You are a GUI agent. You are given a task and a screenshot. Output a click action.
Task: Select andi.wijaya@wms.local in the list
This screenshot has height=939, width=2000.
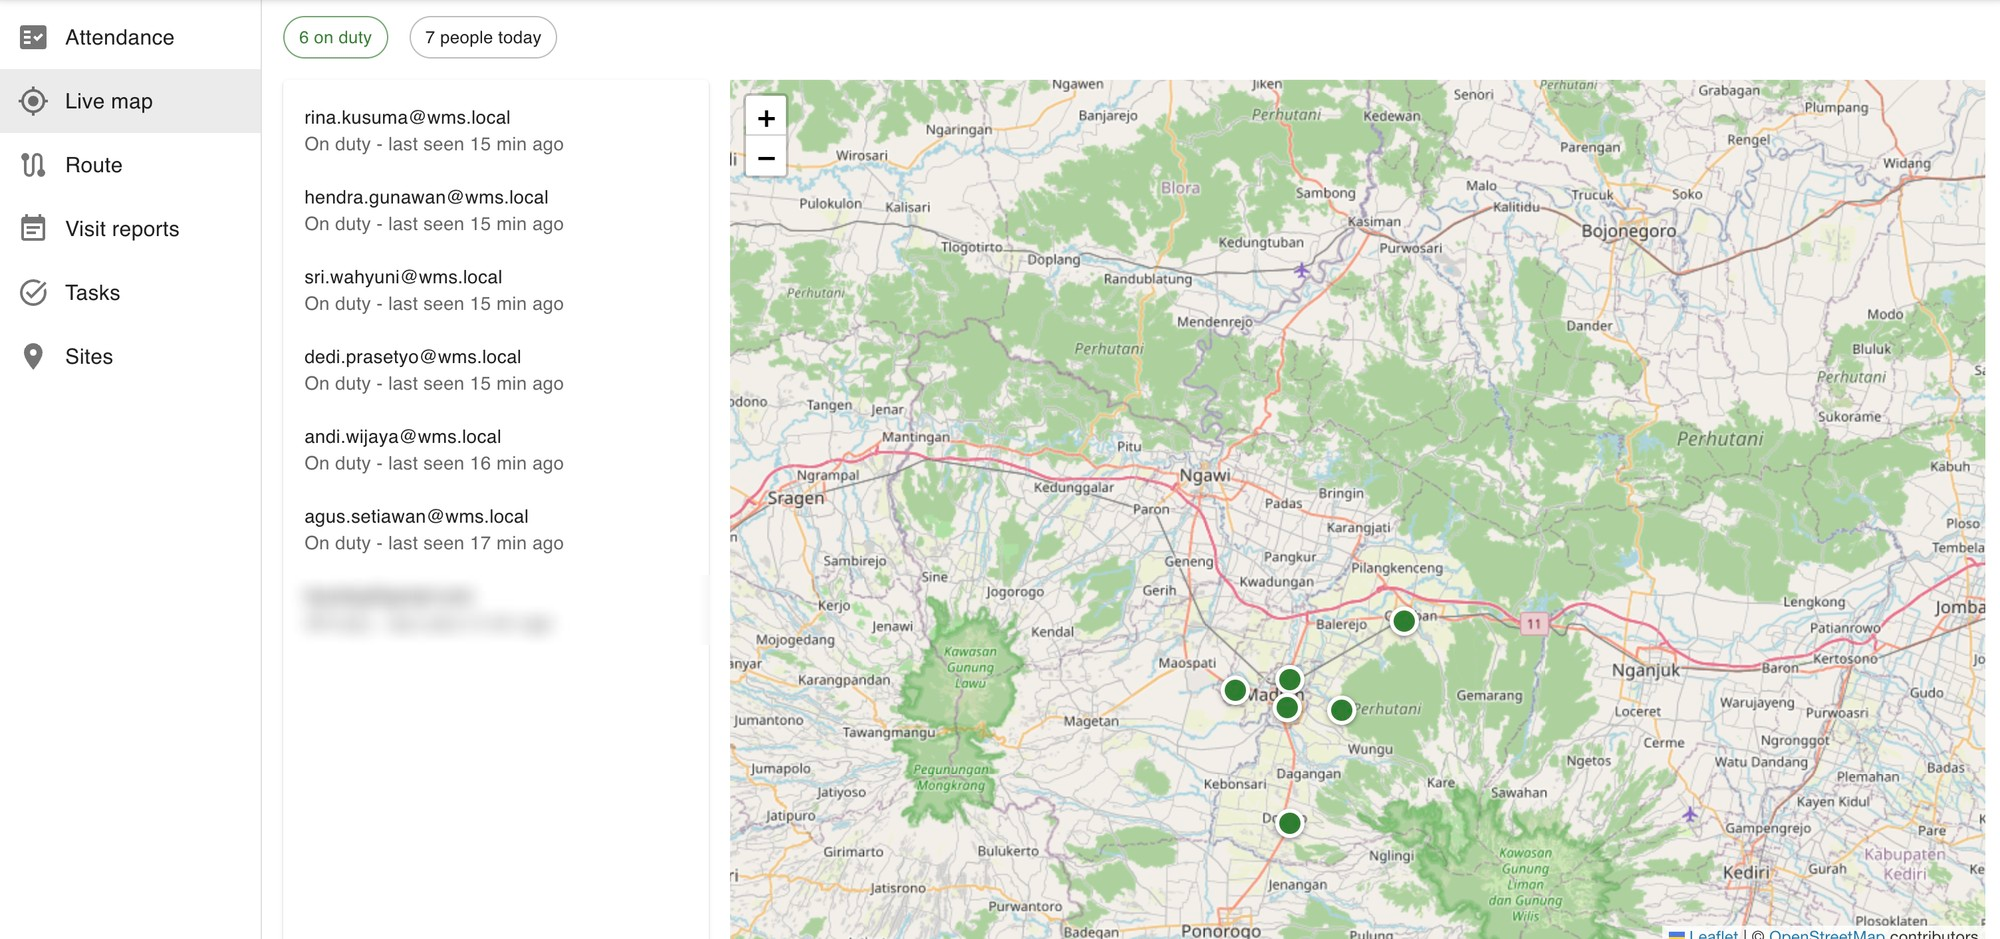(x=496, y=450)
